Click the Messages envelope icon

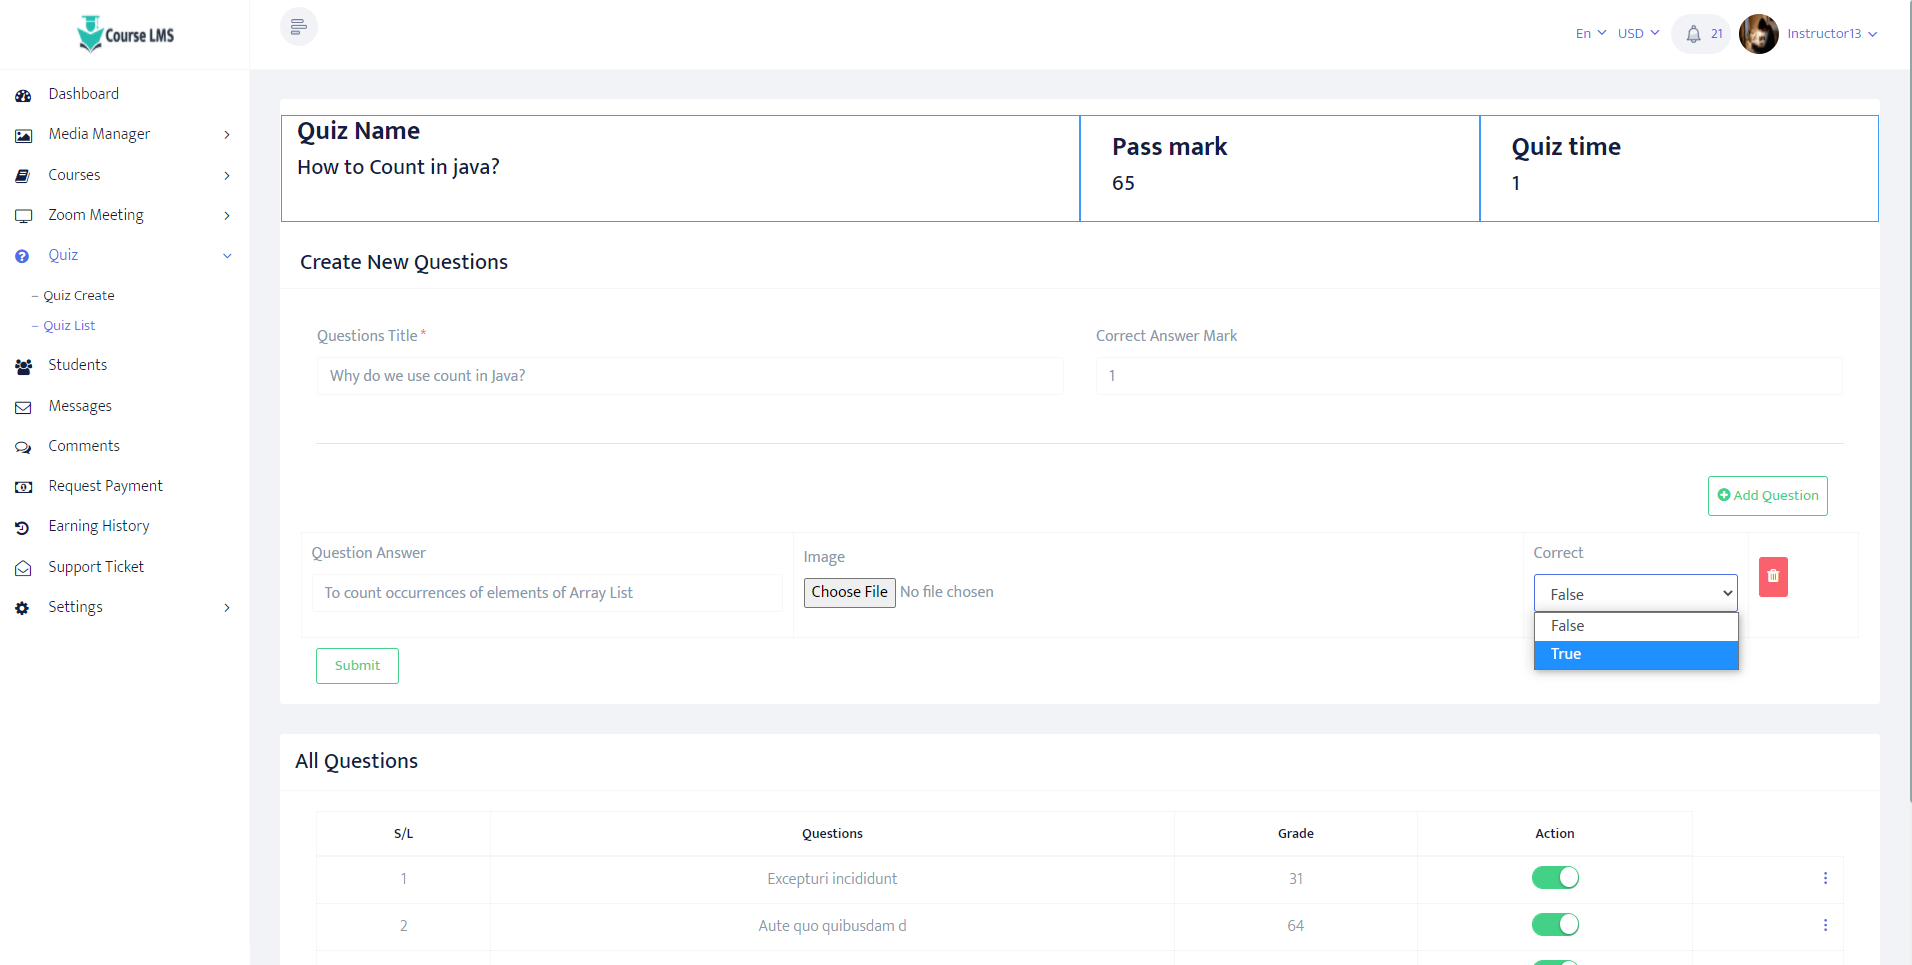(23, 407)
